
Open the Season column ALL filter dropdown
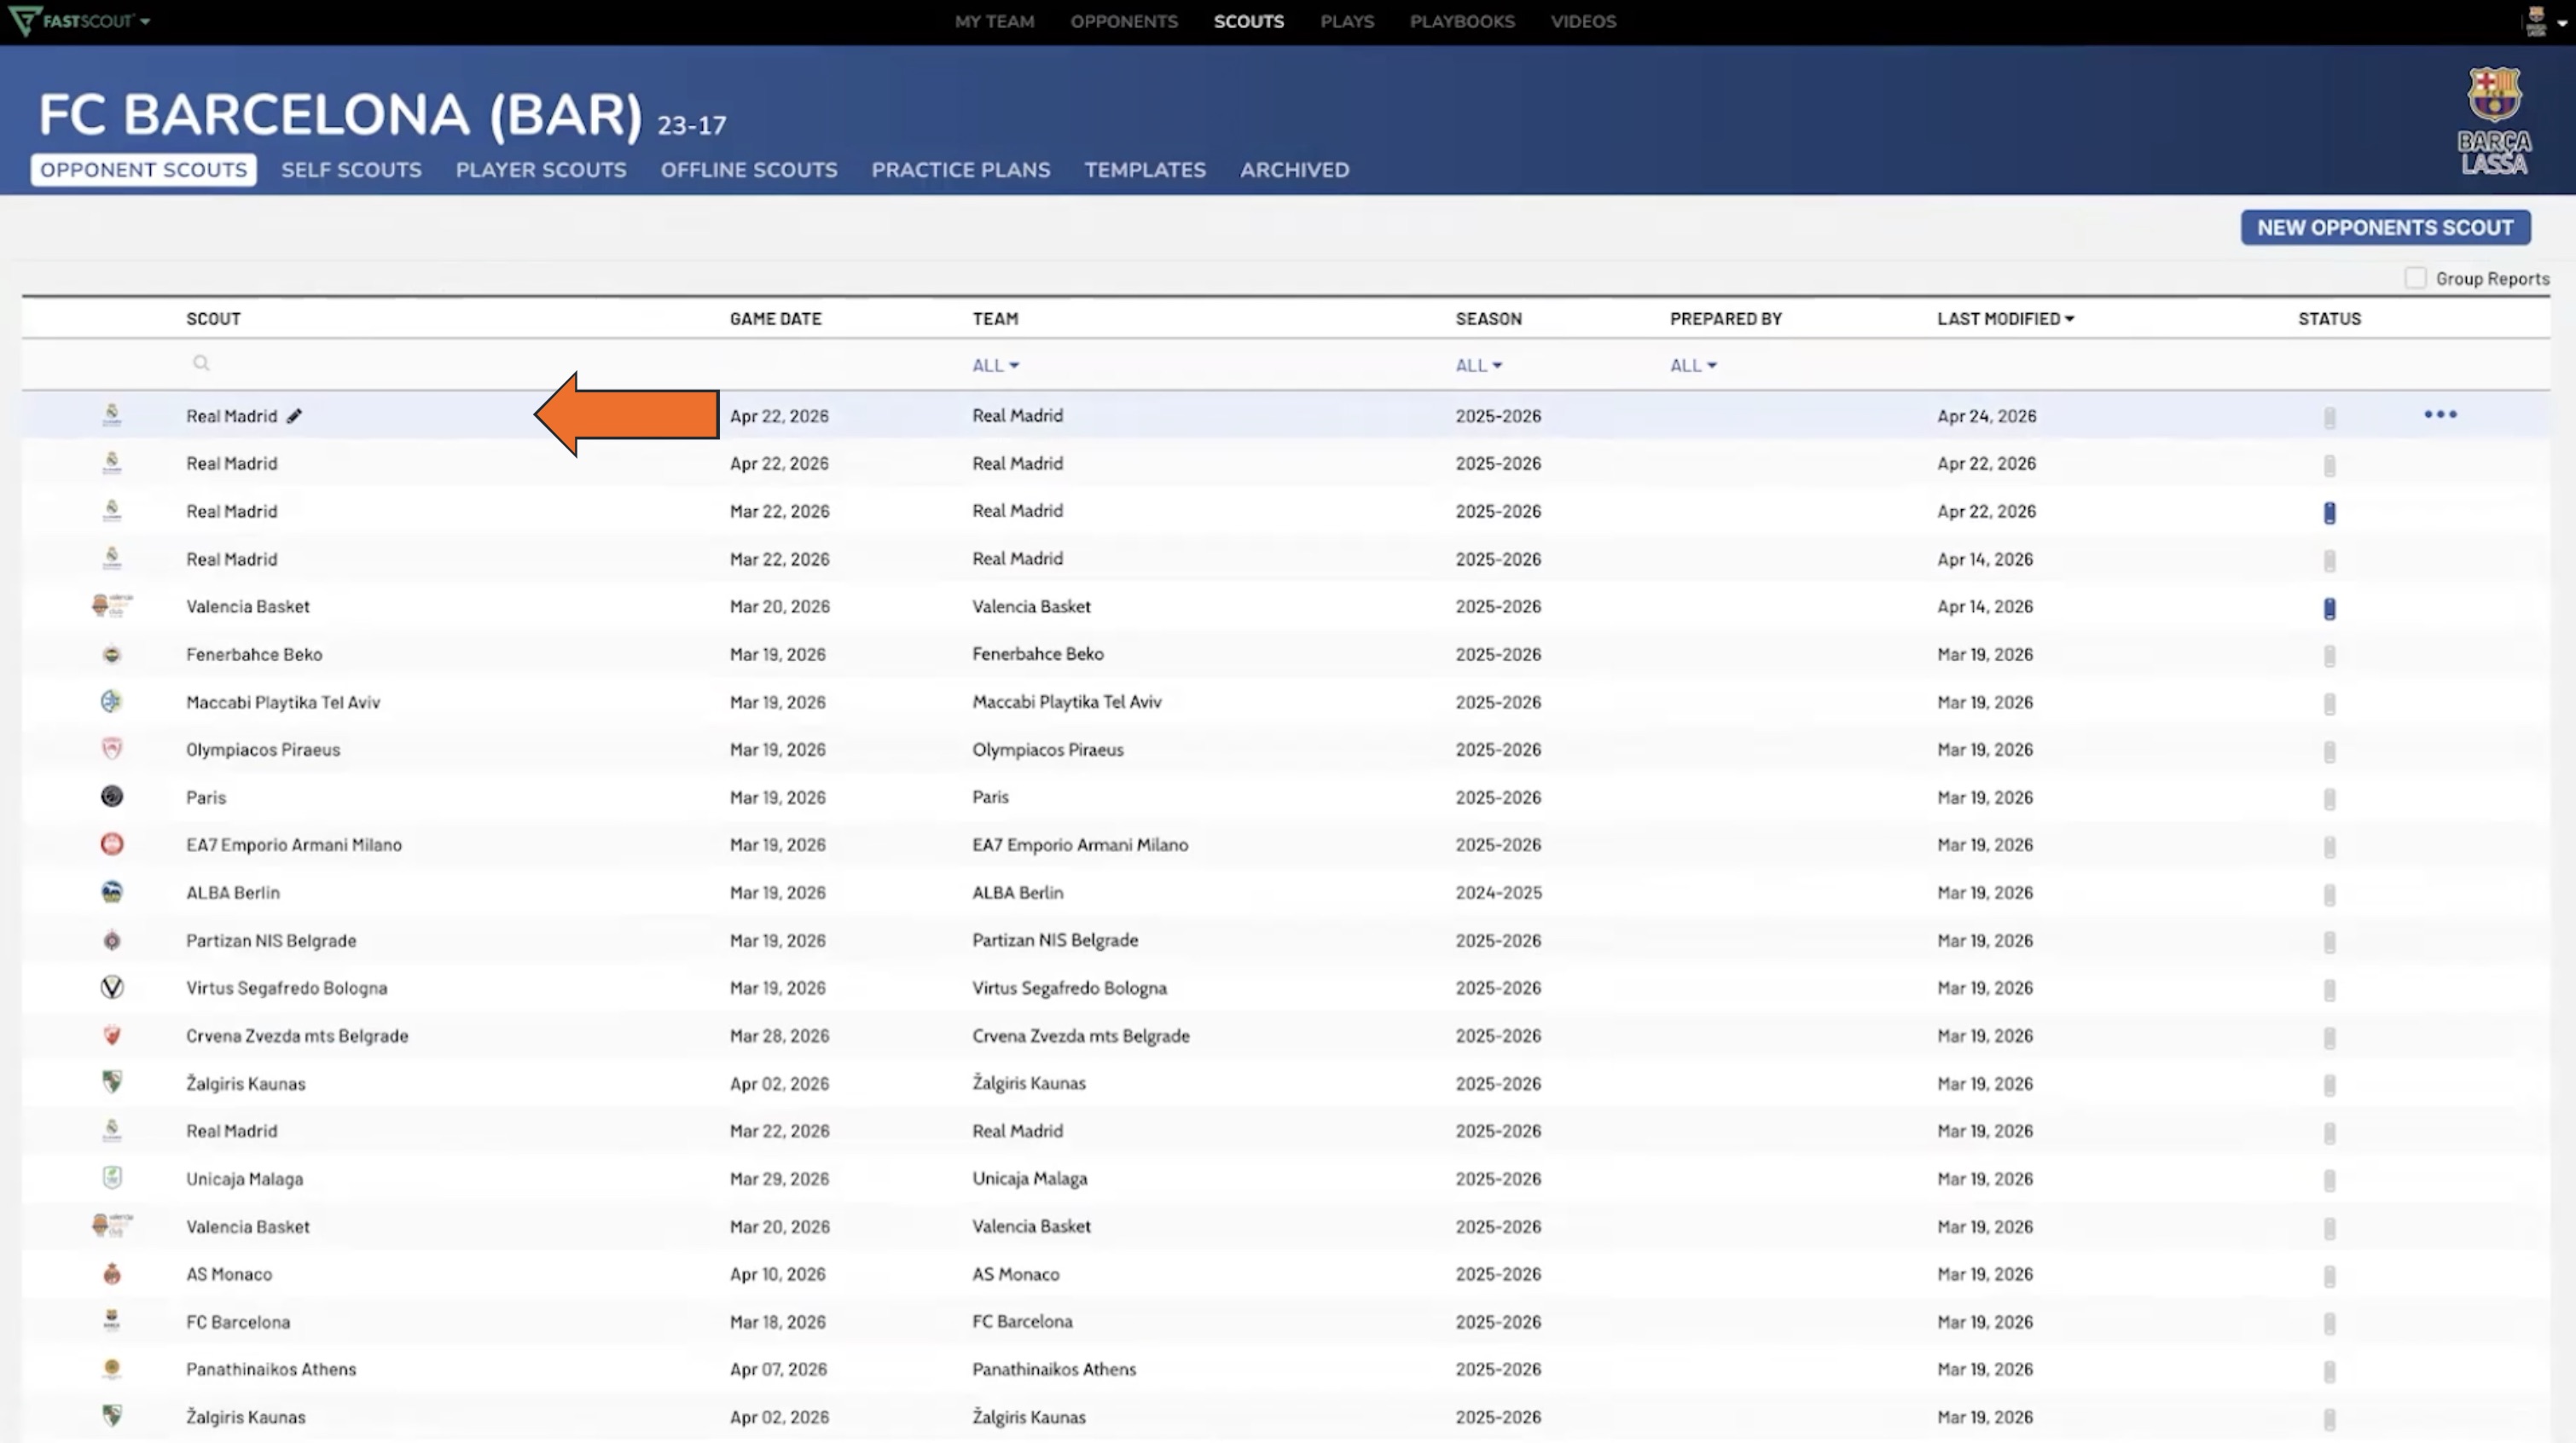(1478, 365)
